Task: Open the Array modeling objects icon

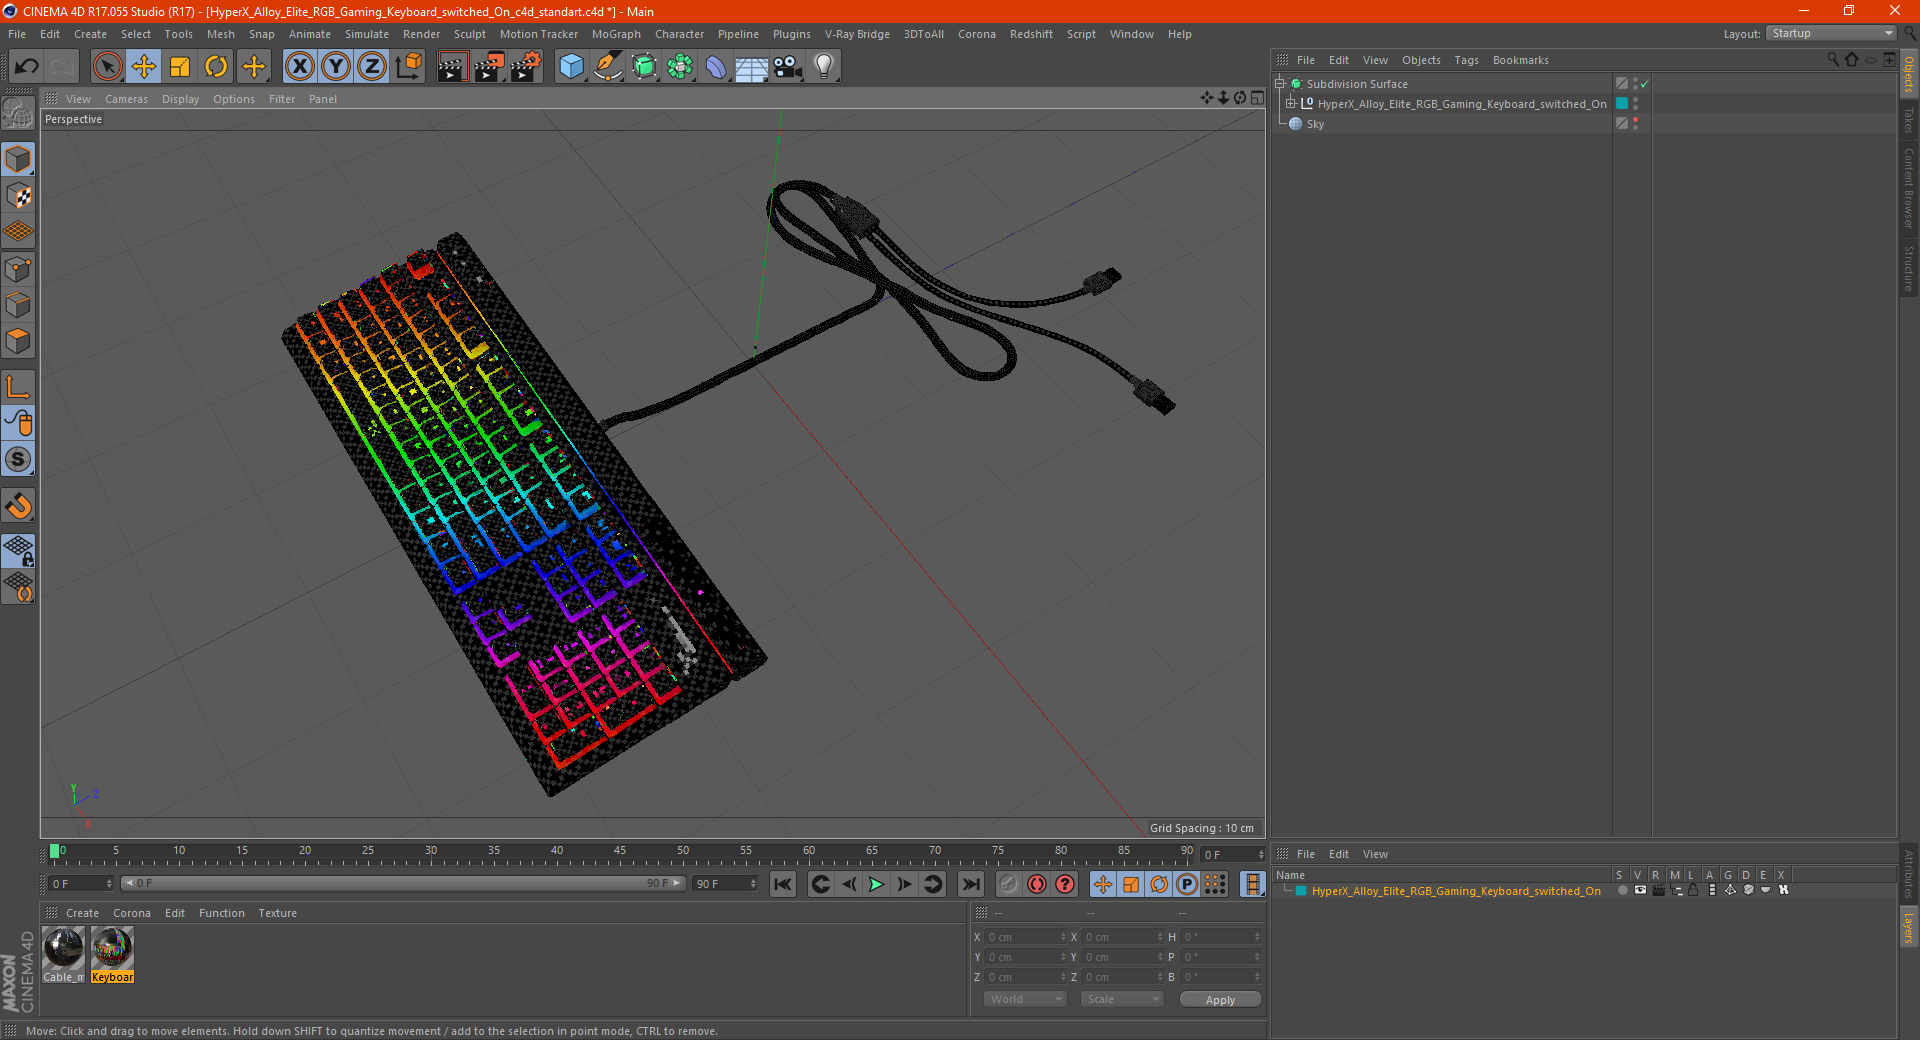Action: [x=680, y=67]
